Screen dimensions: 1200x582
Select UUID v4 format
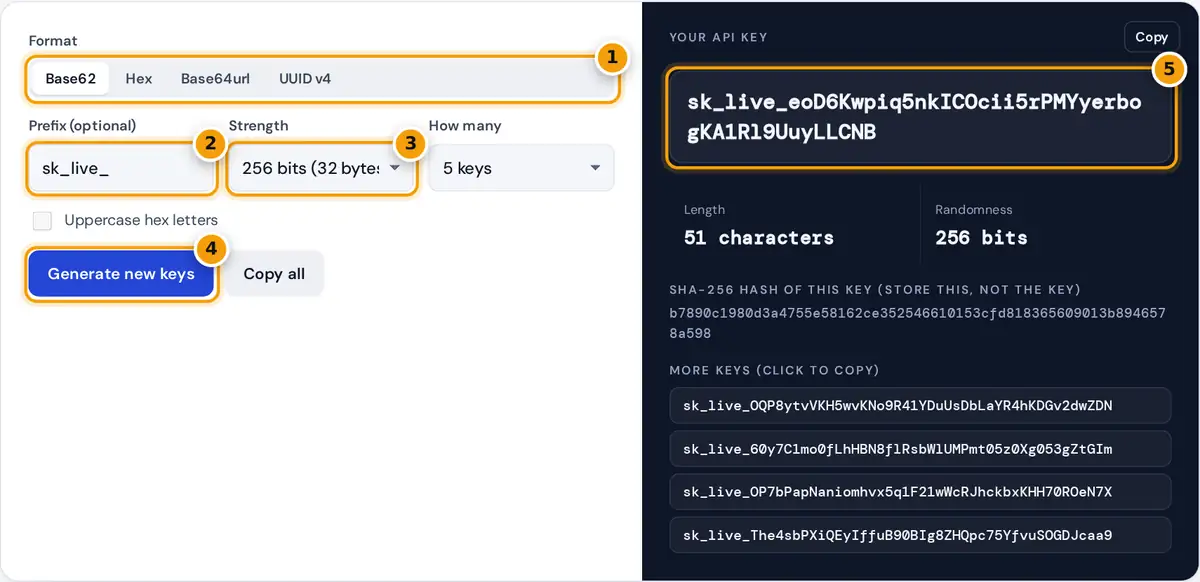tap(305, 78)
